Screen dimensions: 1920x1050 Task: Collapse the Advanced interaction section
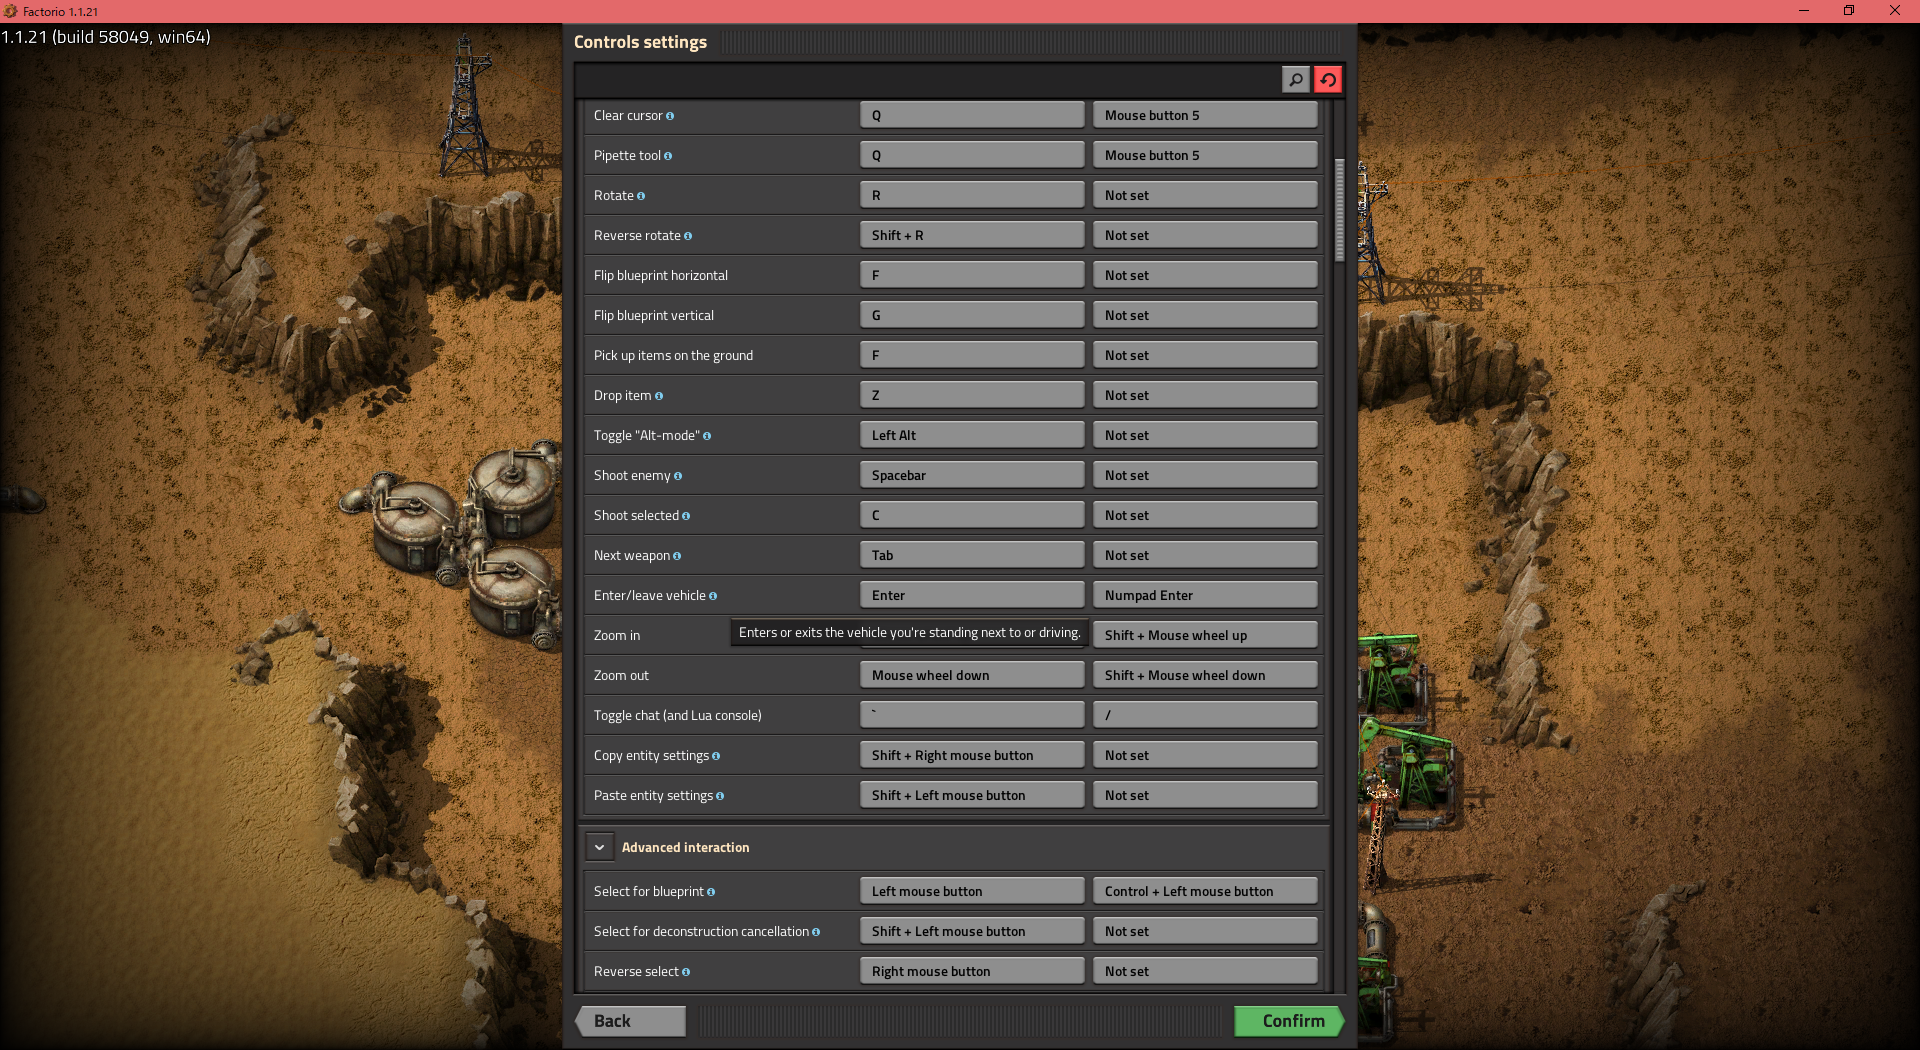coord(599,847)
